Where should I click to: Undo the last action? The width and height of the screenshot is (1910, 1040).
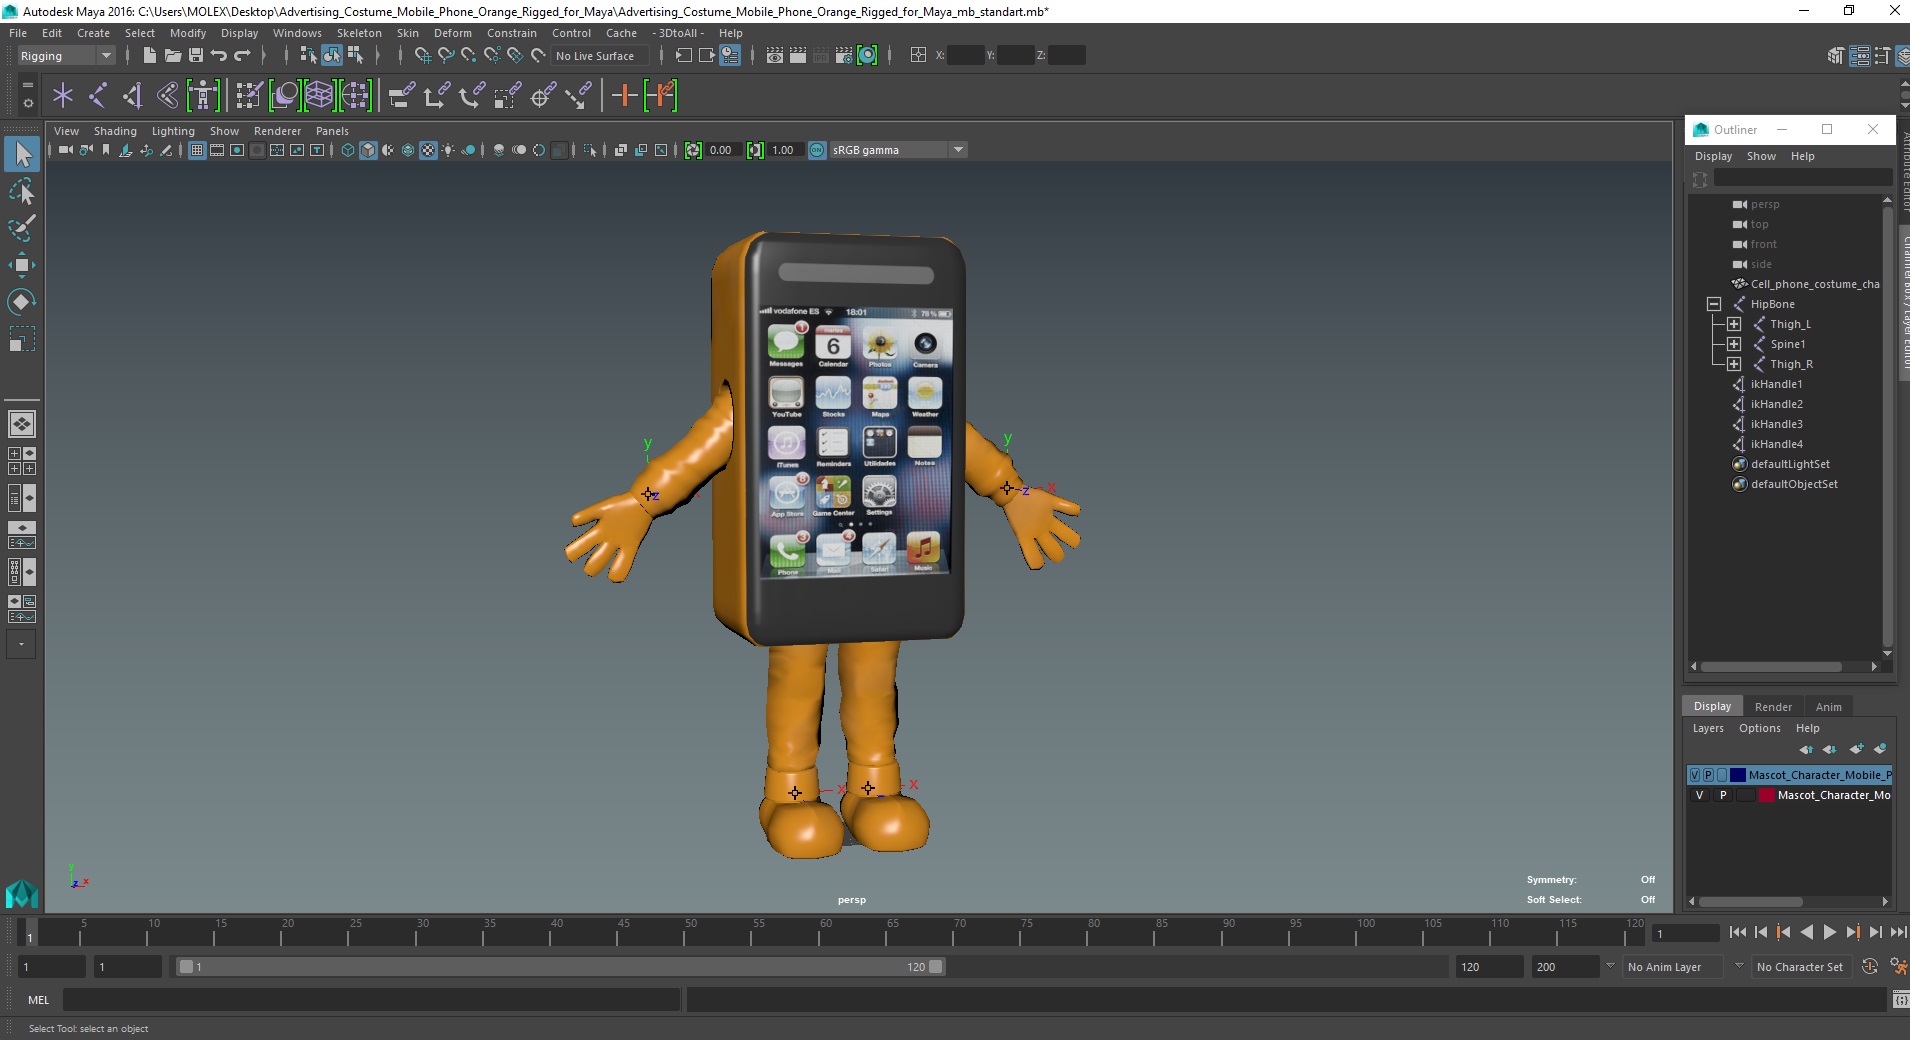pos(219,56)
